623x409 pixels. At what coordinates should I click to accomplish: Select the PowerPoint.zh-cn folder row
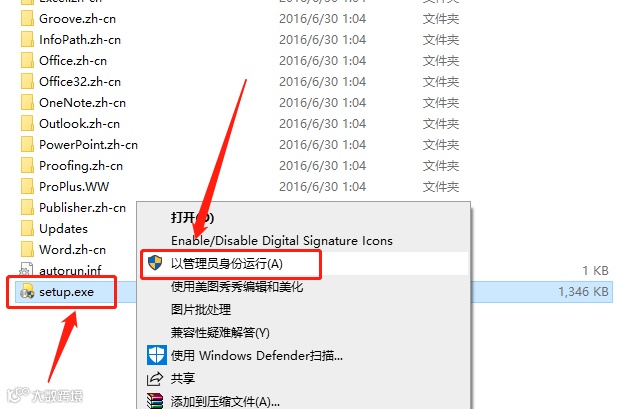pyautogui.click(x=240, y=145)
